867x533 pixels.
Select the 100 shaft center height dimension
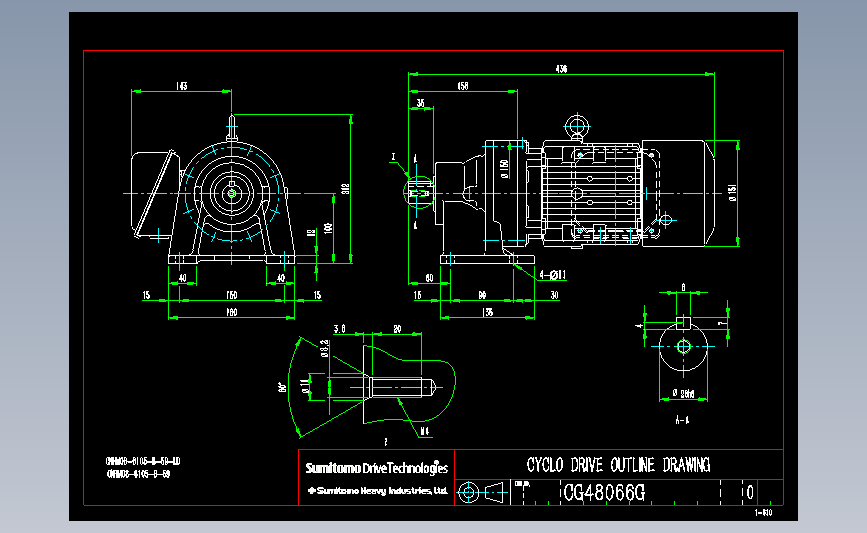click(328, 228)
